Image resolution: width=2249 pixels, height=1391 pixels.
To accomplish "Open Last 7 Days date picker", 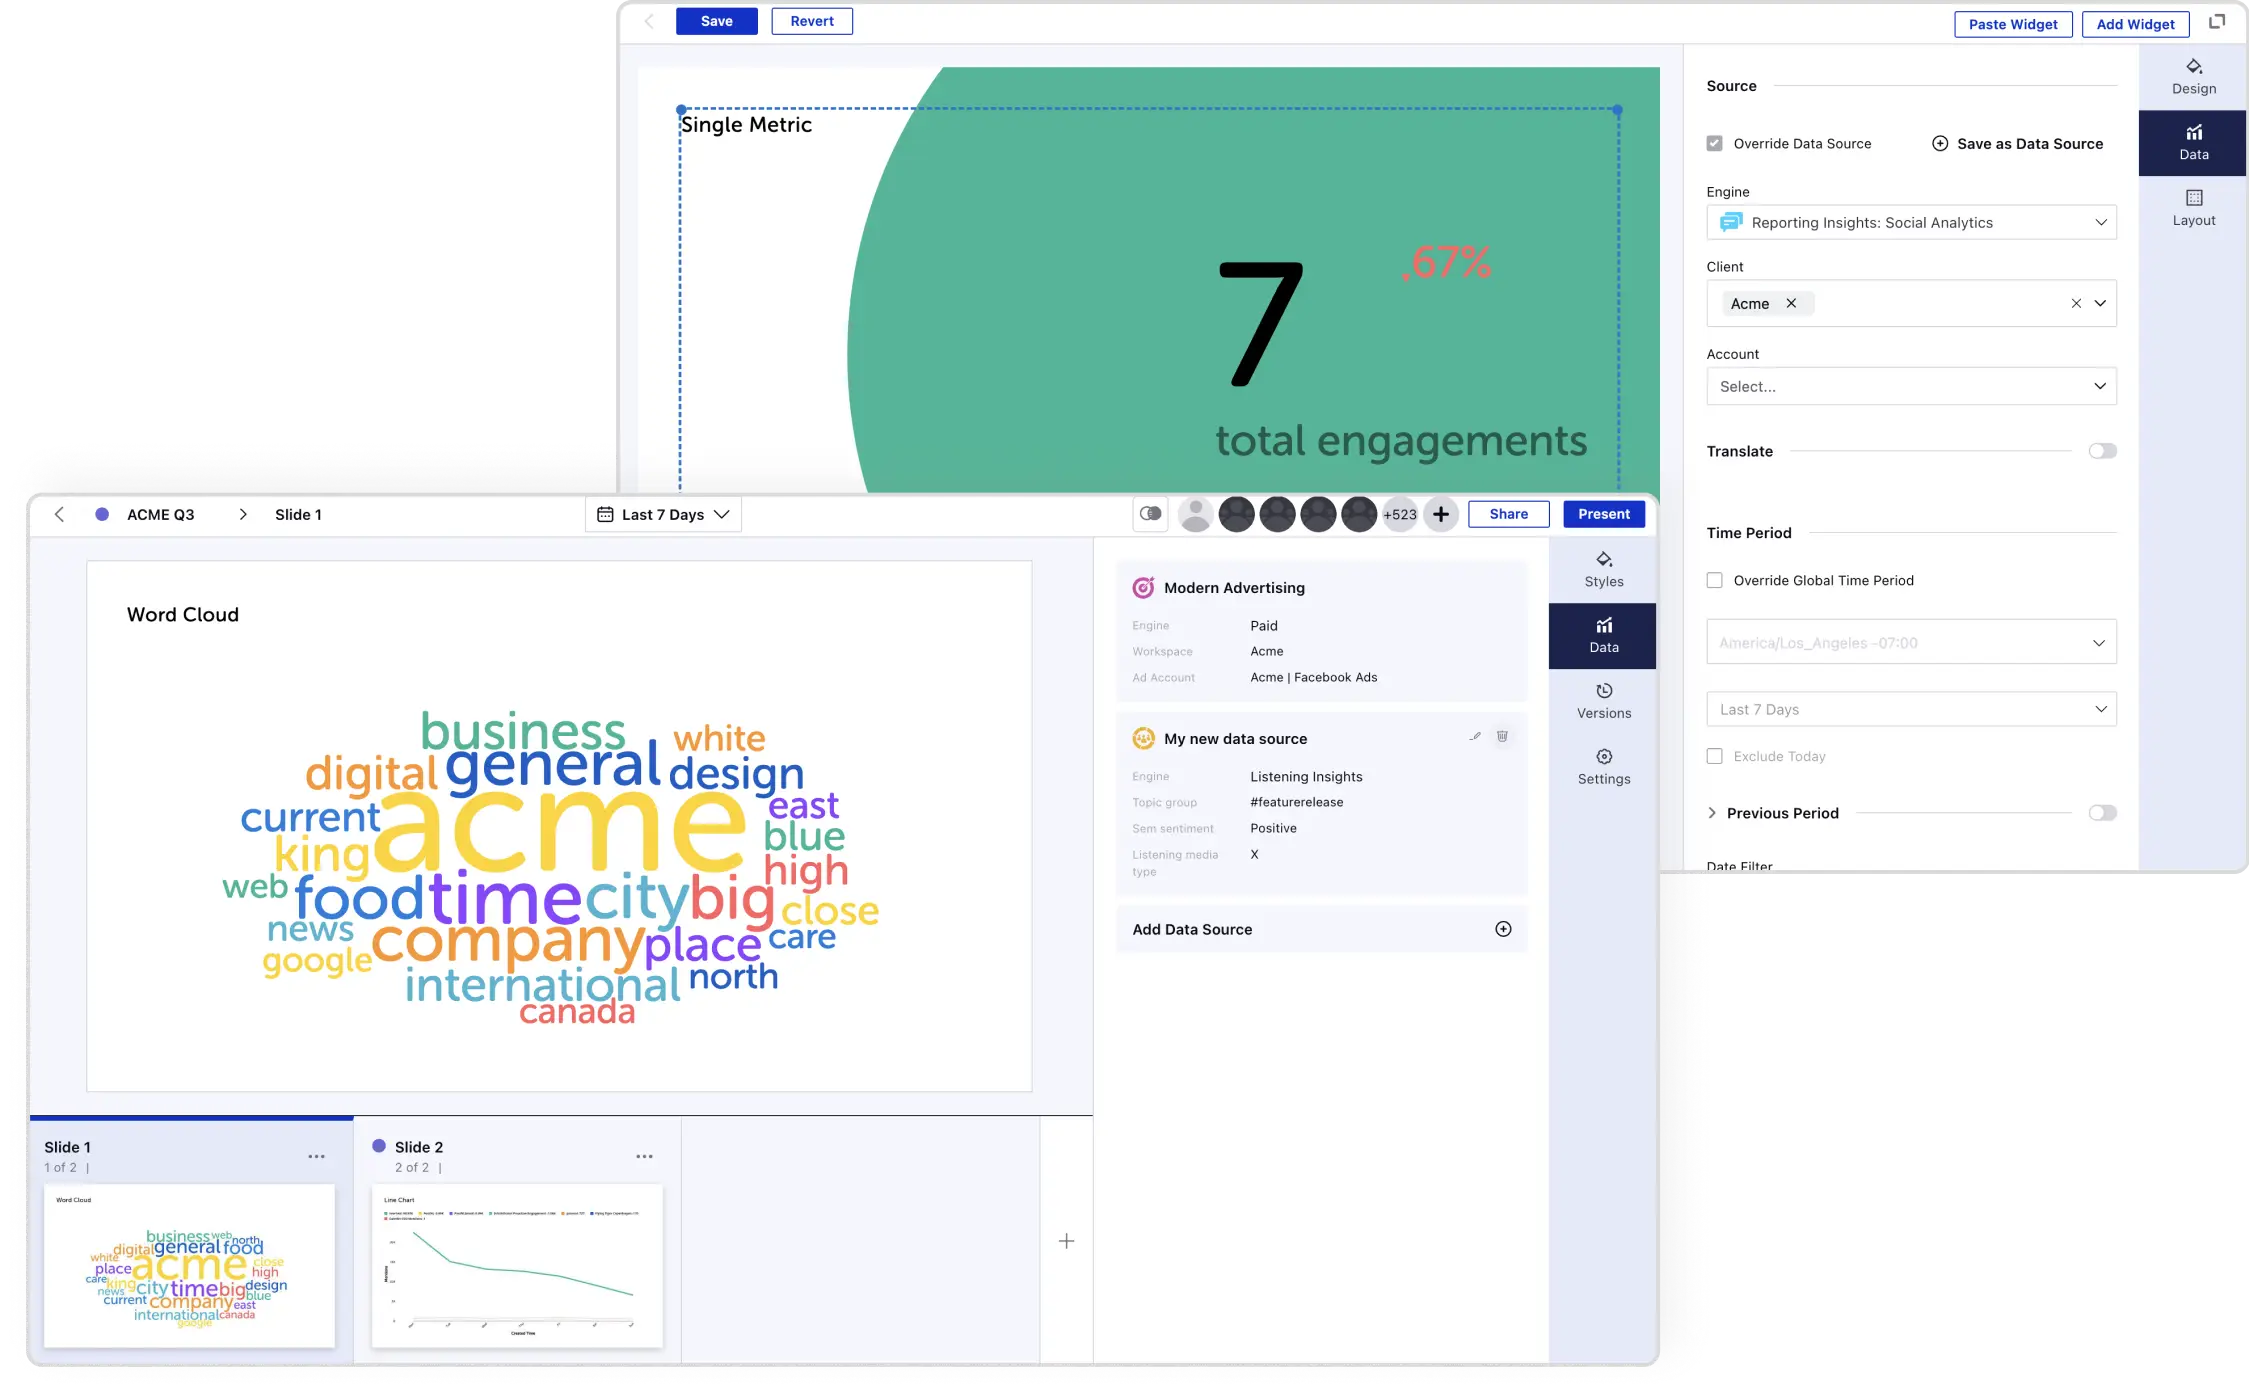I will pyautogui.click(x=663, y=514).
